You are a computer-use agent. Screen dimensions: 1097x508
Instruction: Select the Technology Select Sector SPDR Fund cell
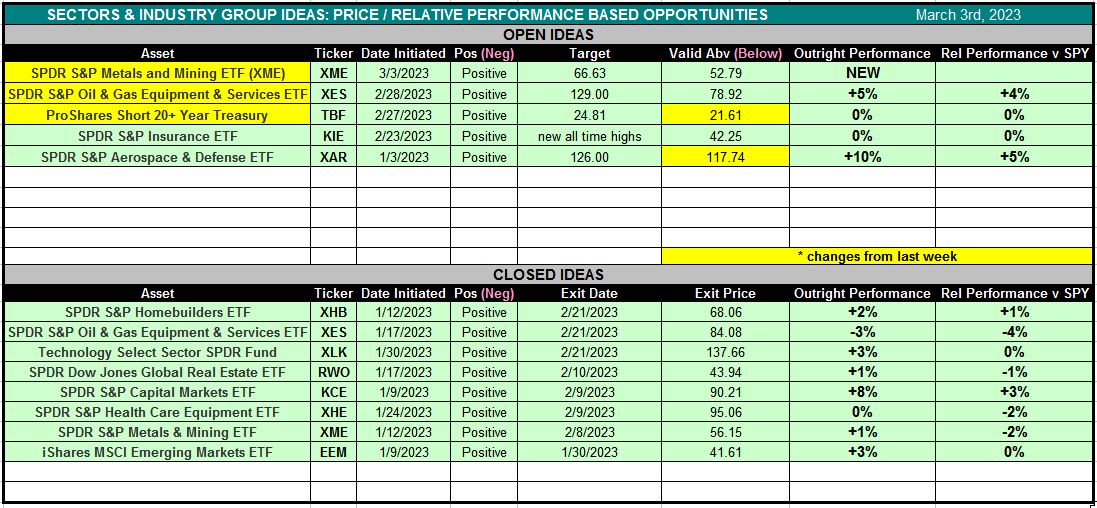157,352
